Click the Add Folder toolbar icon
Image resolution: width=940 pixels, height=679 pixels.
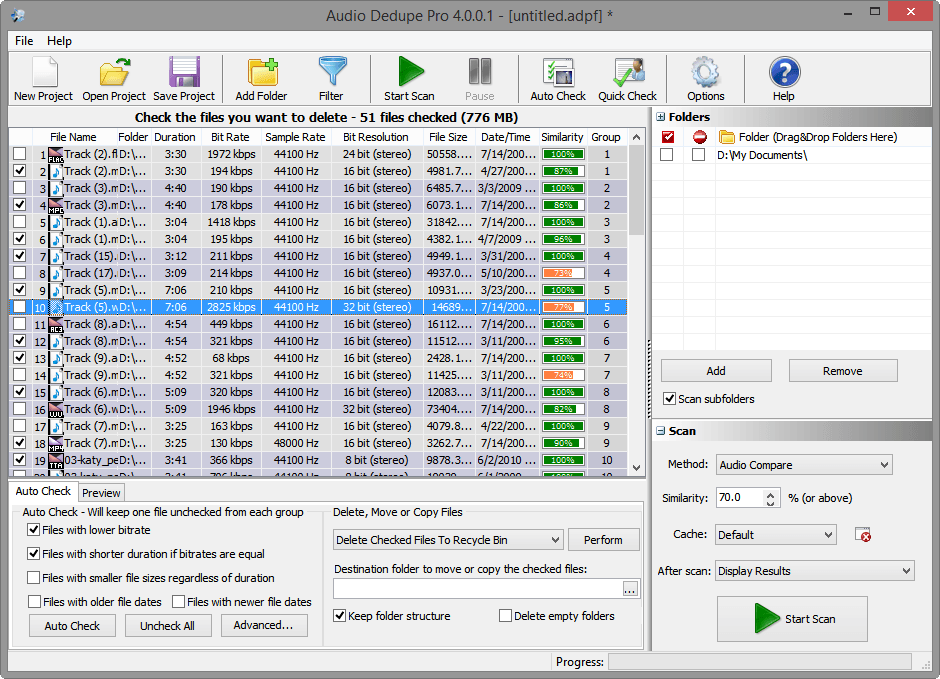262,72
